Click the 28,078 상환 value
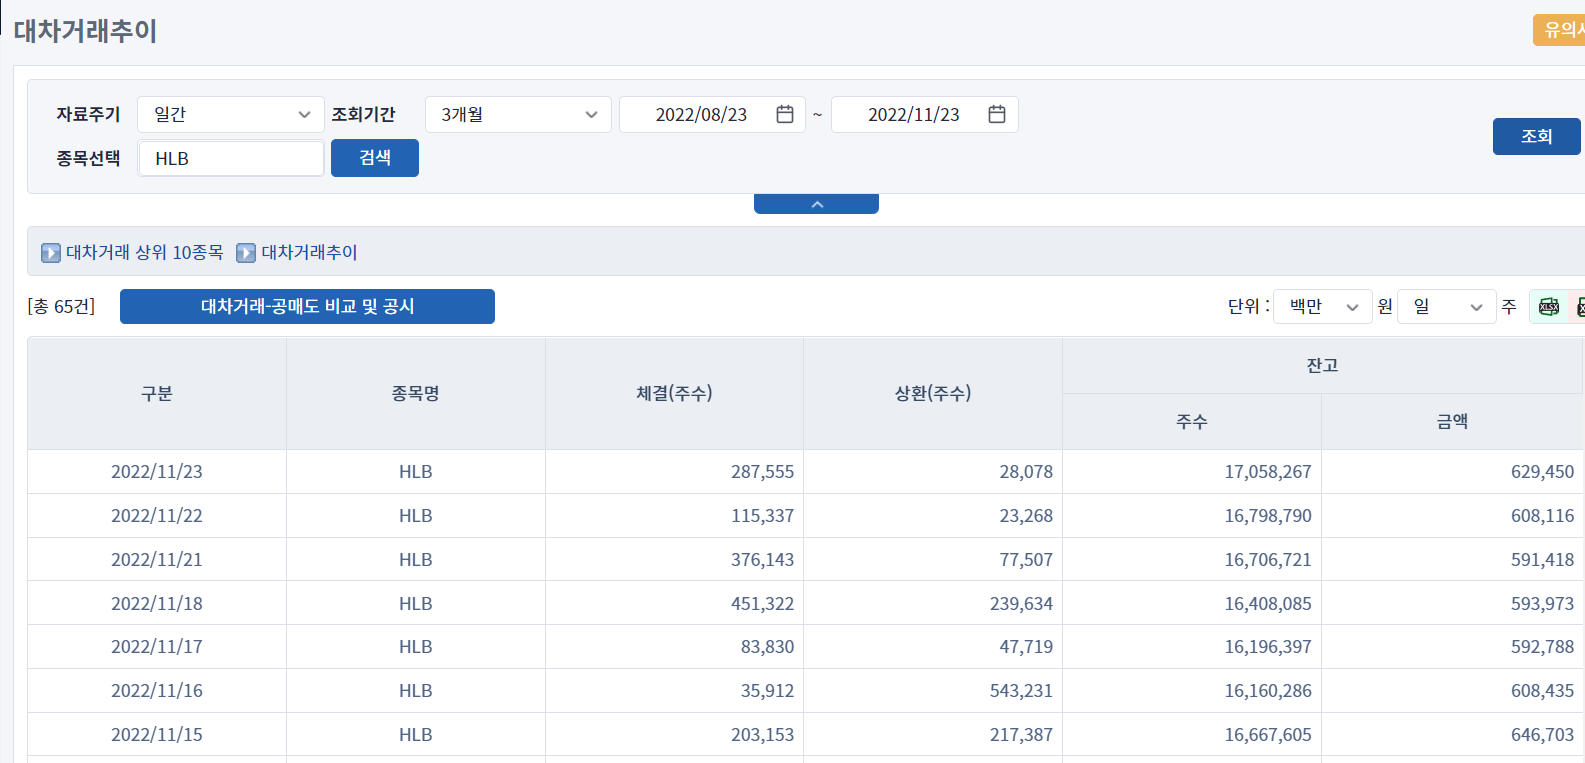The width and height of the screenshot is (1585, 763). pos(1026,472)
